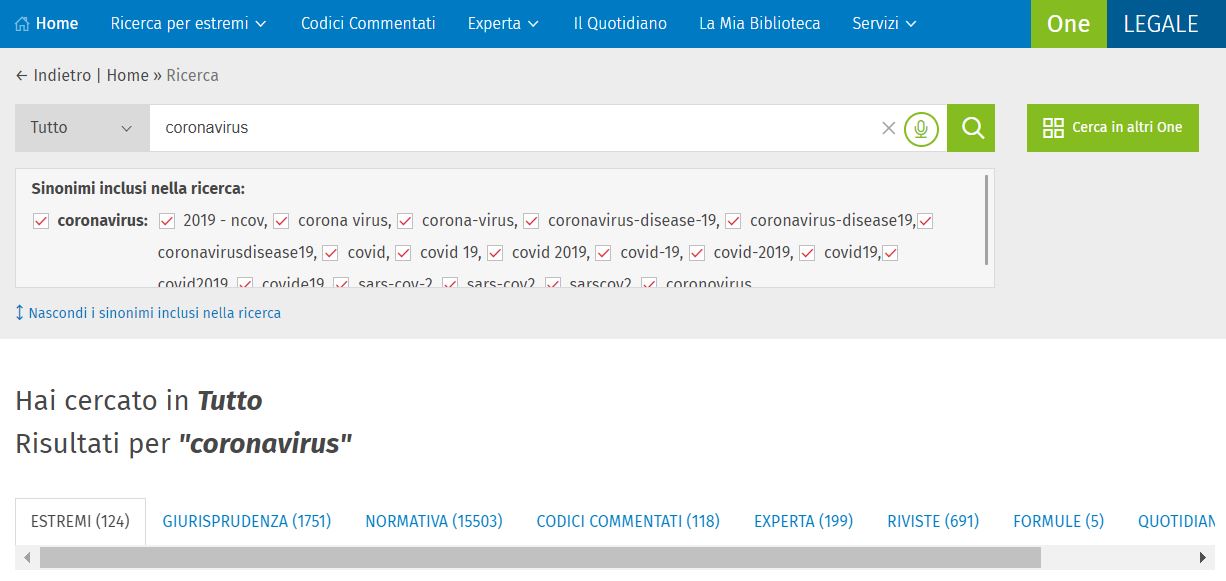Expand the Servizi dropdown menu
This screenshot has height=581, width=1226.
point(884,23)
